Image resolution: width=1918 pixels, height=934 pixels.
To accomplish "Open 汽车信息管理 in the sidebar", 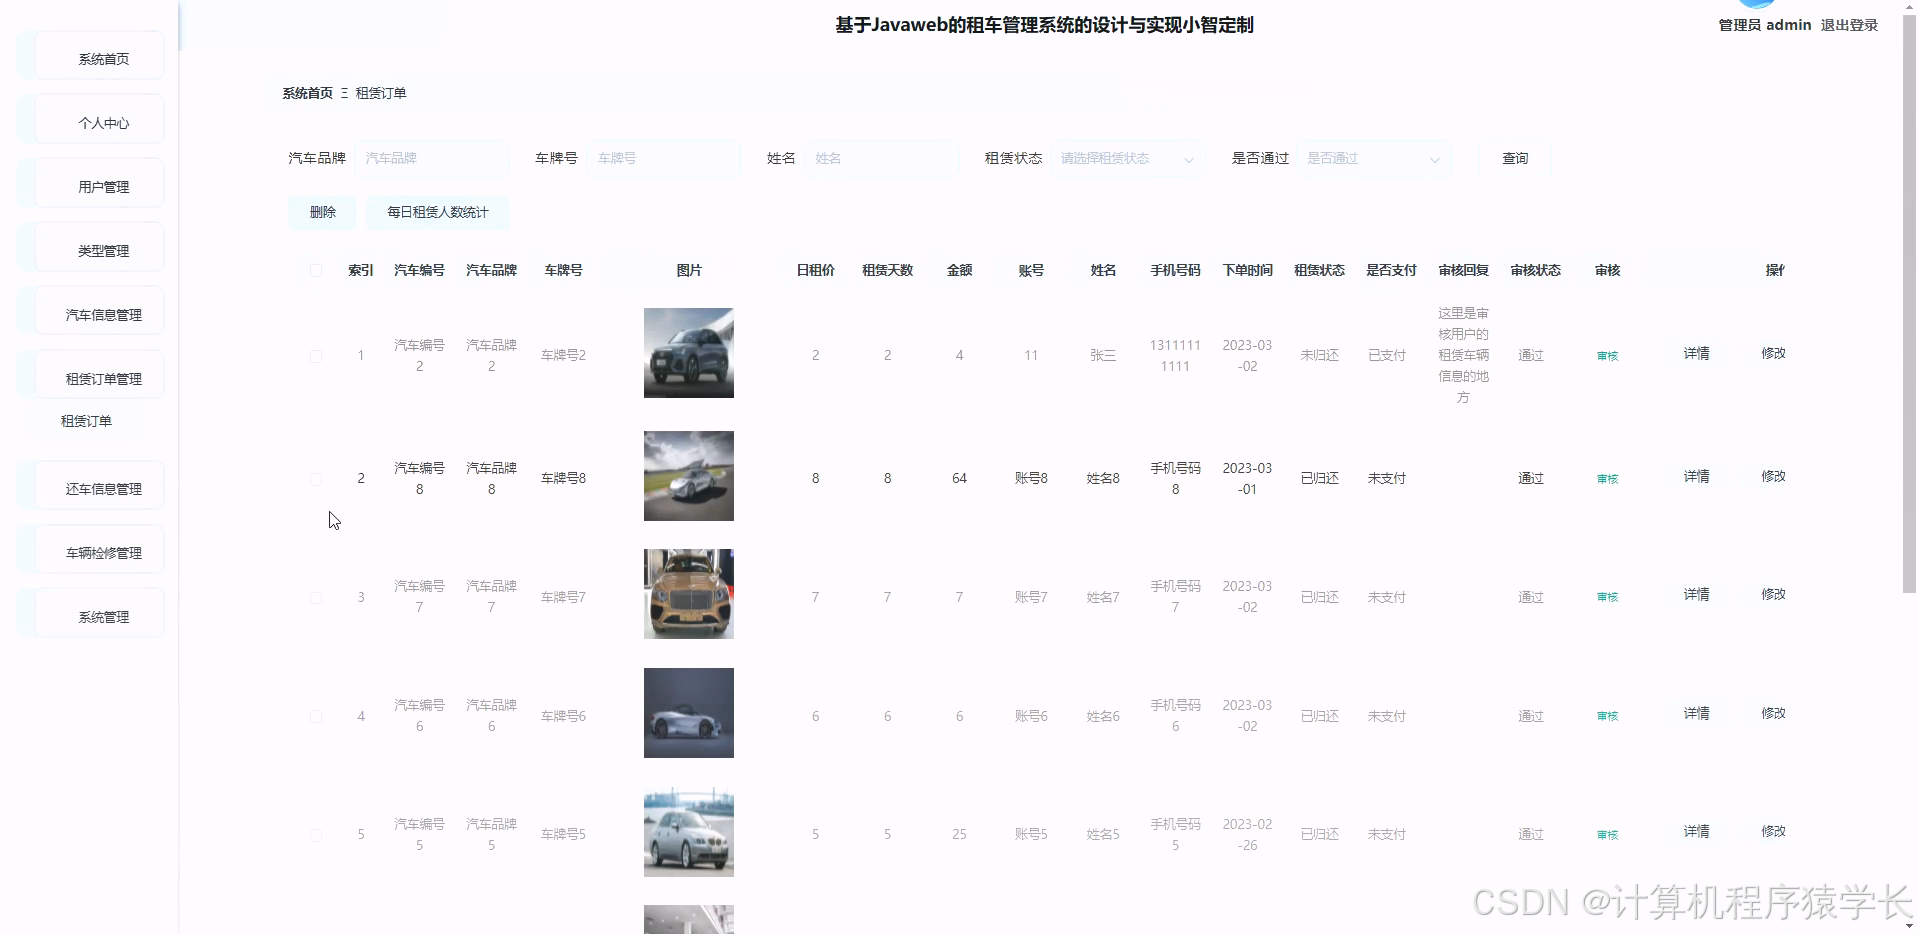I will 103,310.
